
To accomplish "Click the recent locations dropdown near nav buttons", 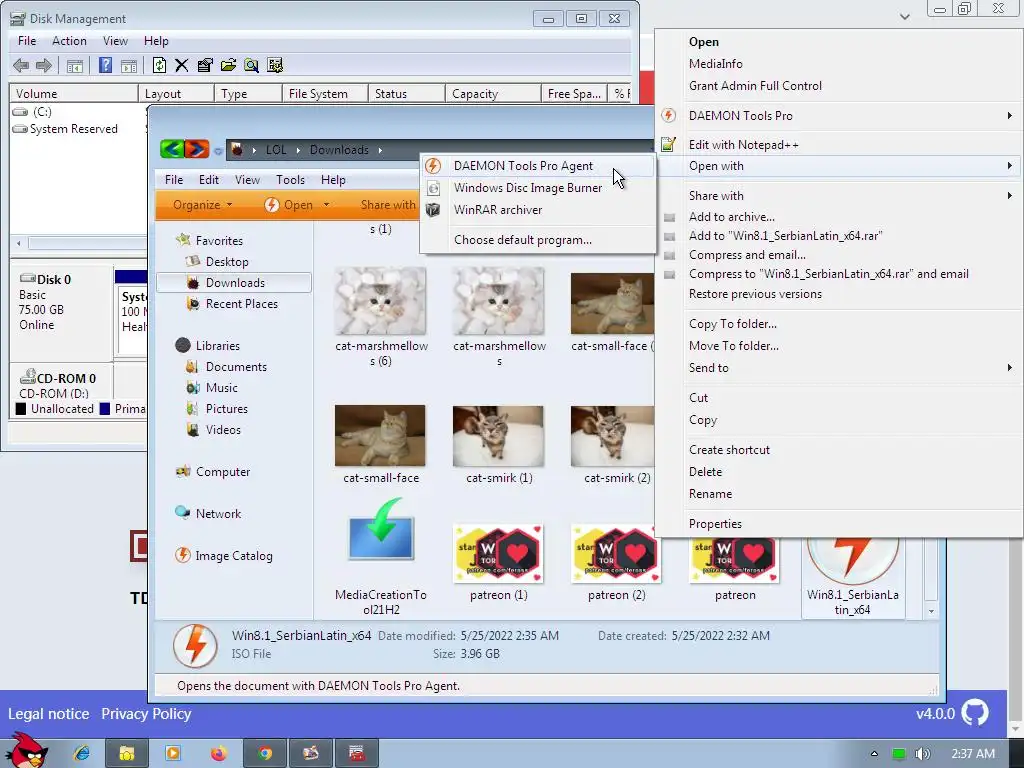I will pos(218,151).
